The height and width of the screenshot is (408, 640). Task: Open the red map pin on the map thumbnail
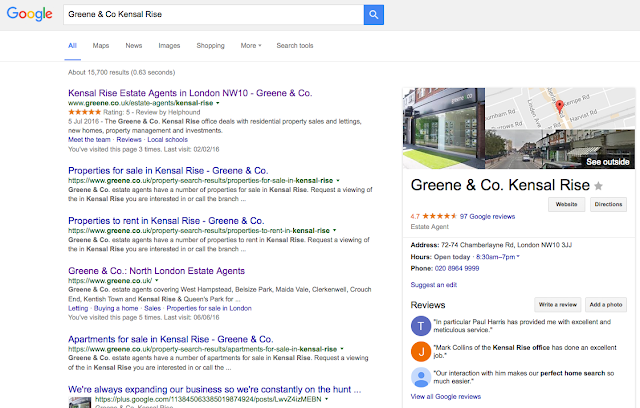(560, 106)
